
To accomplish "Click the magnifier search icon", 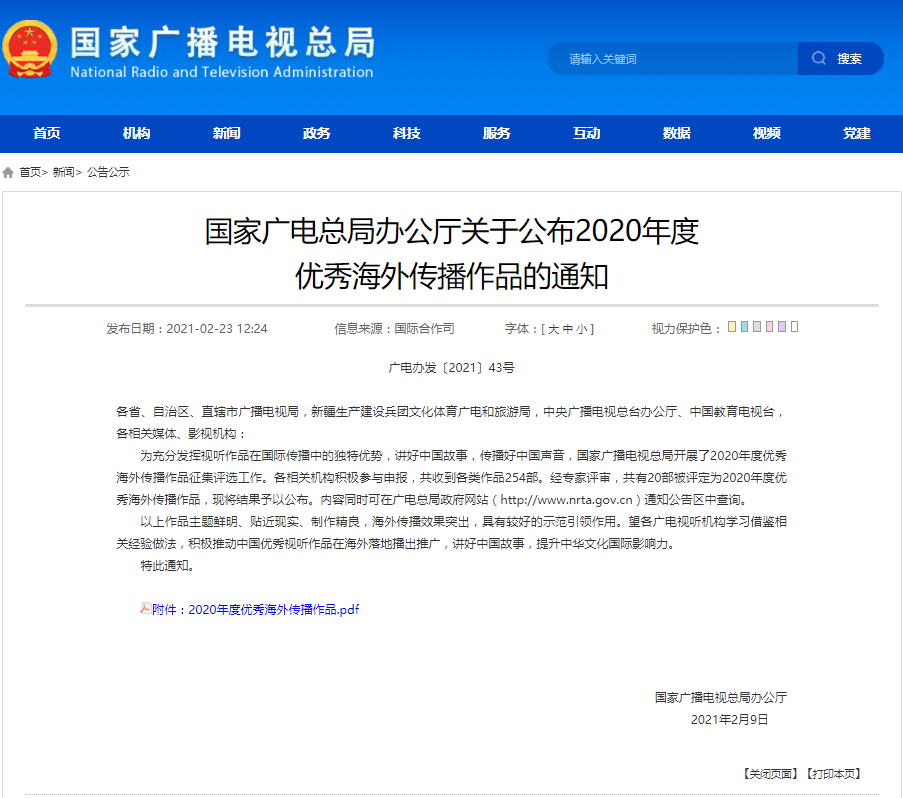I will pyautogui.click(x=819, y=59).
